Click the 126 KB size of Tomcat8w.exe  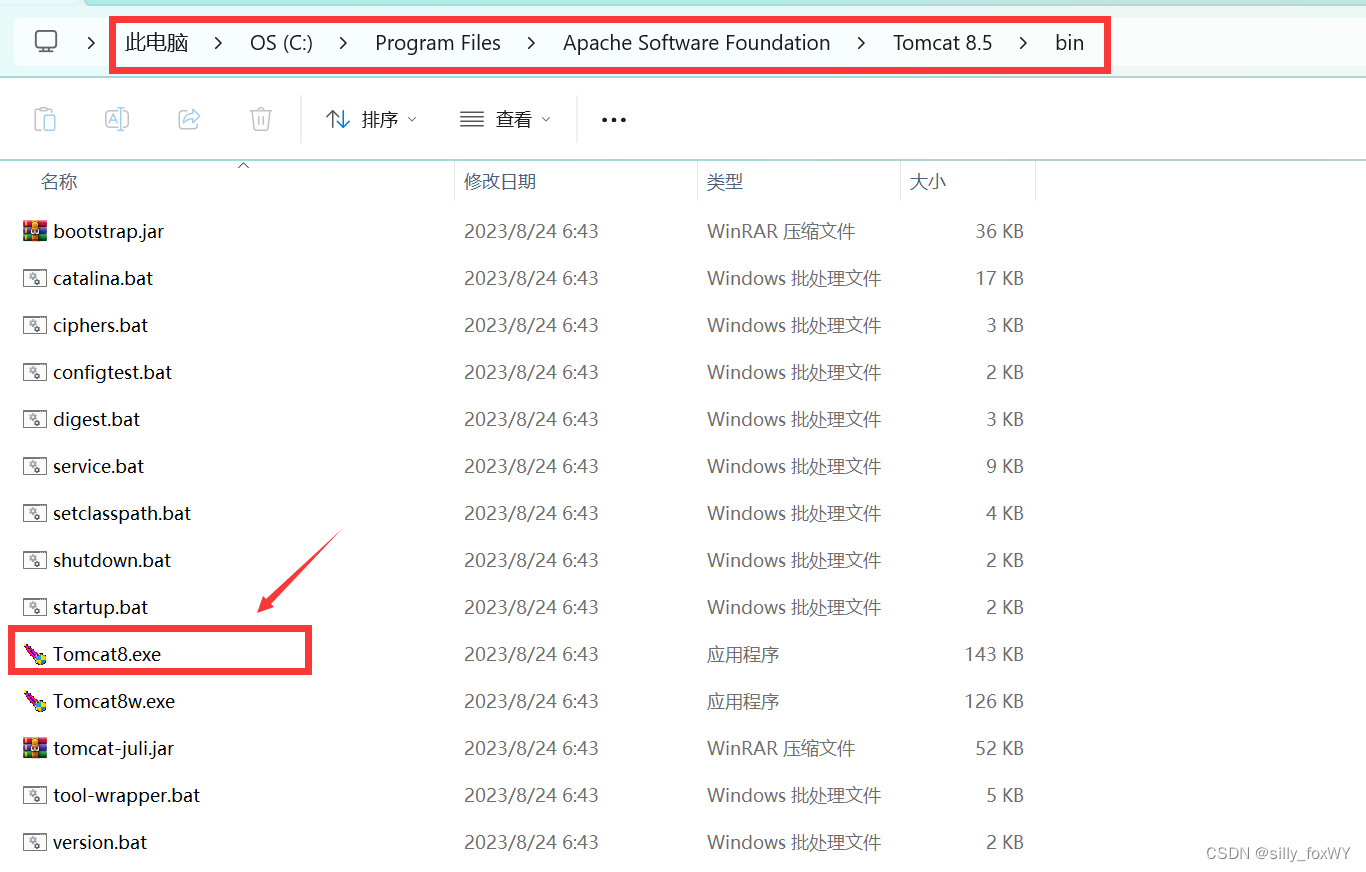(994, 701)
